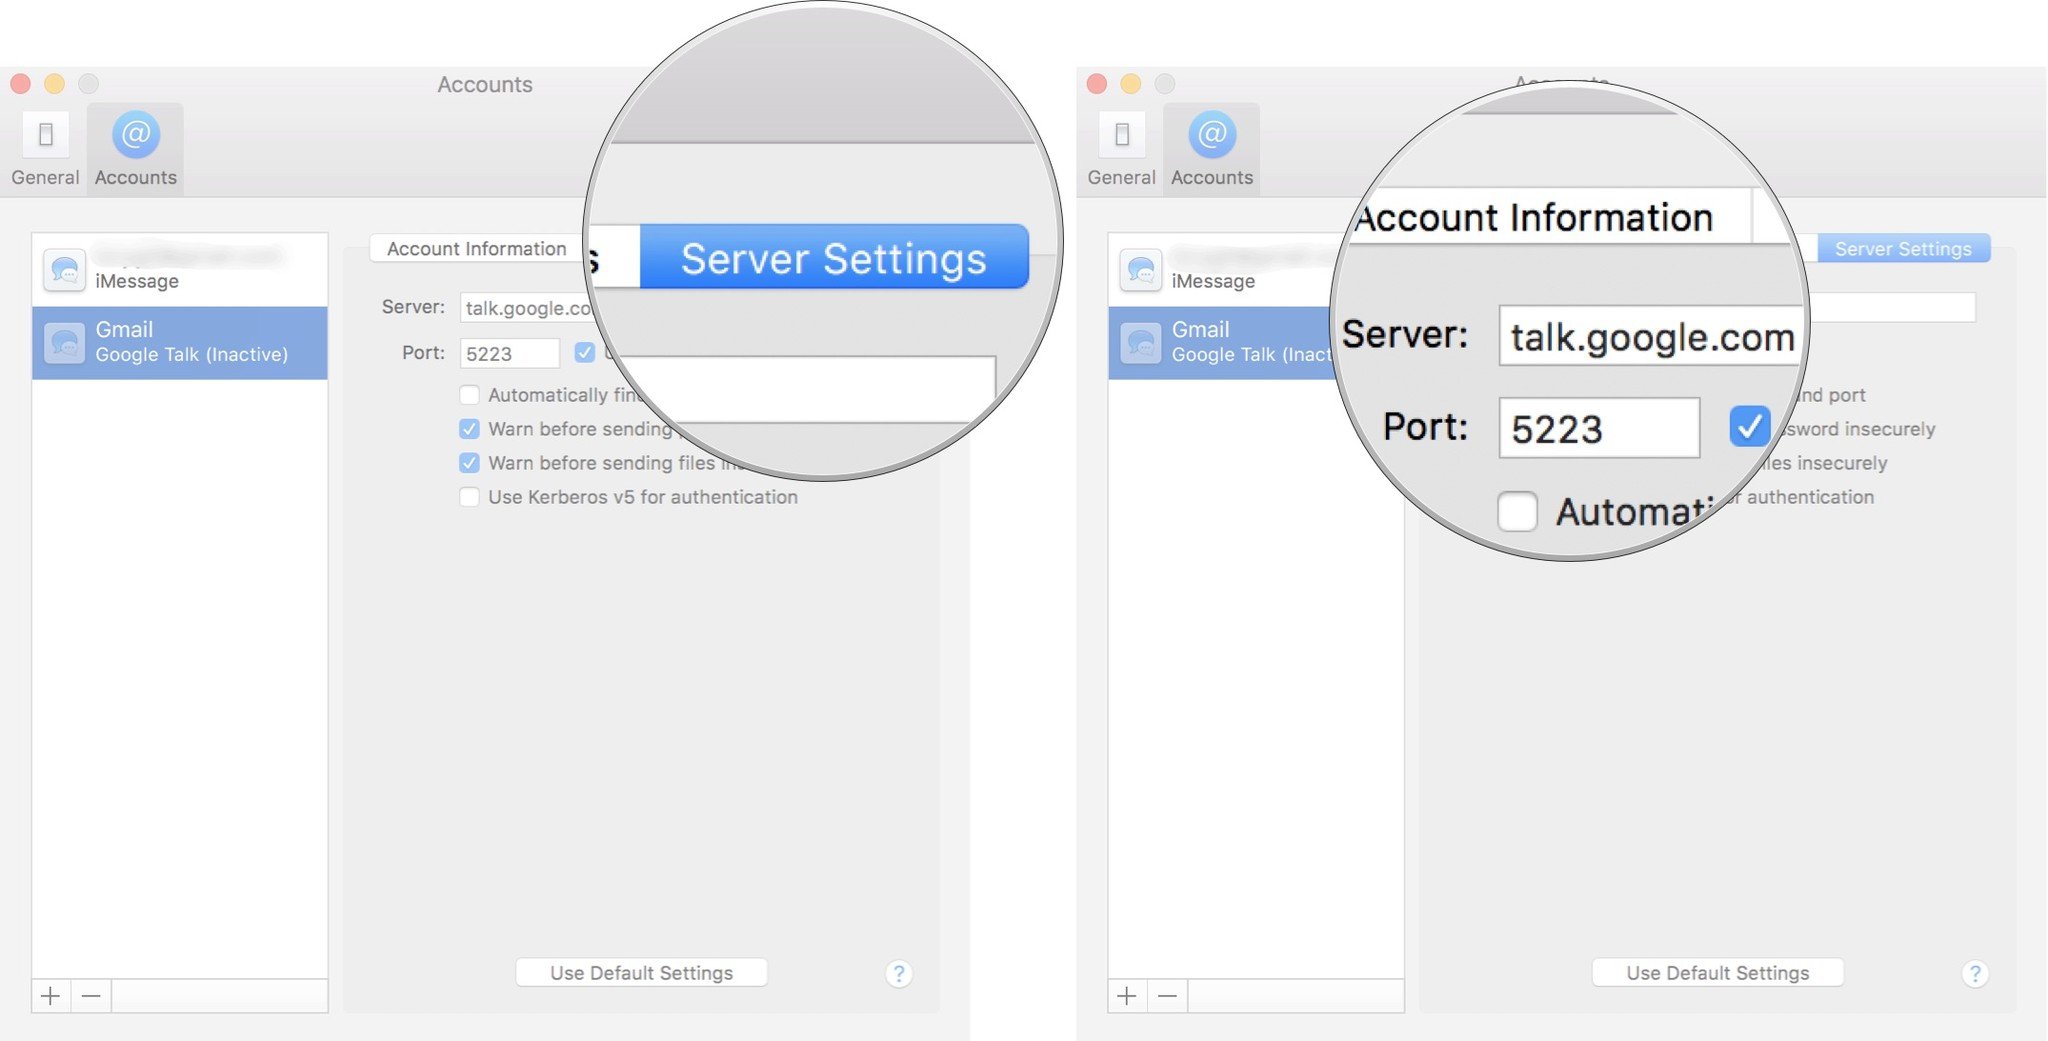Open the help button in the left window
Screen dimensions: 2048x1041
point(899,973)
